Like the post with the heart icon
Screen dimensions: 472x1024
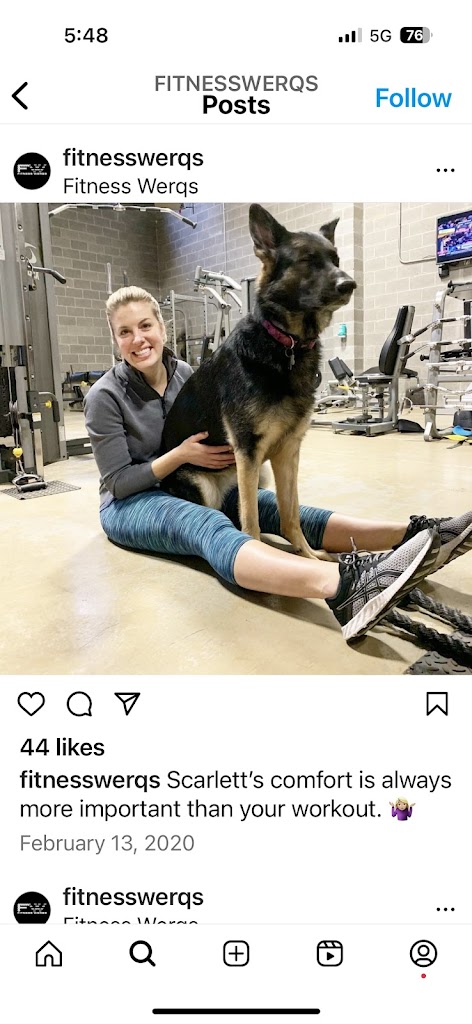pos(31,703)
